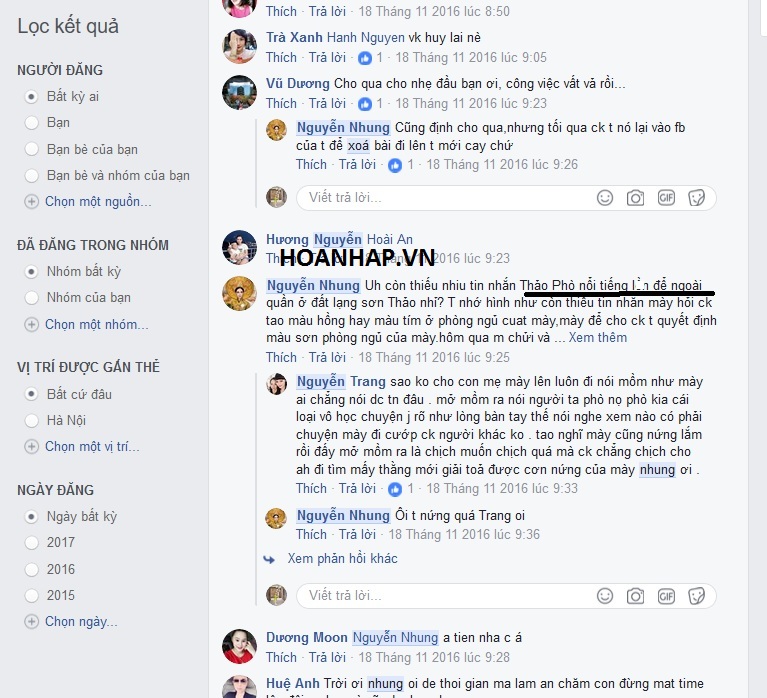Select the 'Bạn bè của bạn' radio option
Image resolution: width=767 pixels, height=698 pixels.
click(31, 149)
